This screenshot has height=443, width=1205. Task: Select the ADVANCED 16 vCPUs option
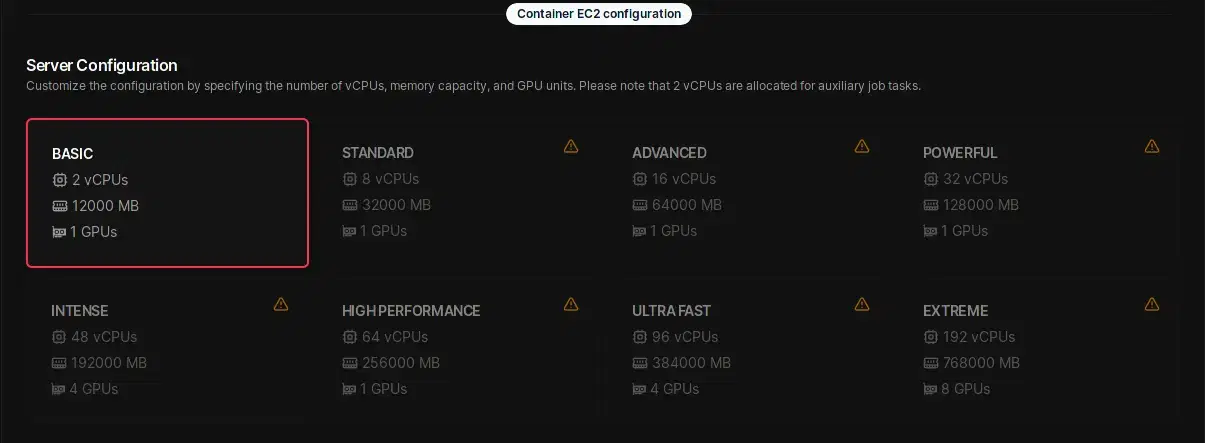pyautogui.click(x=747, y=192)
